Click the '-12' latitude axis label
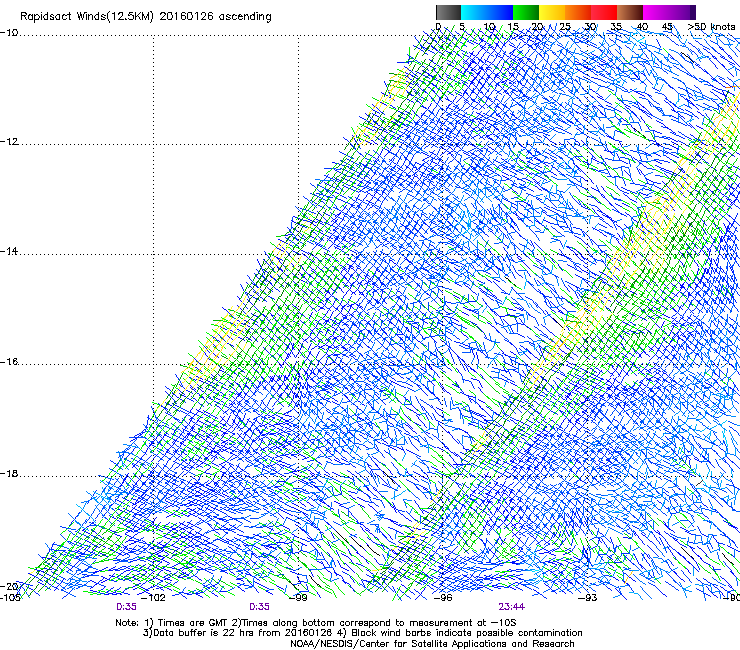This screenshot has width=740, height=650. (9, 142)
